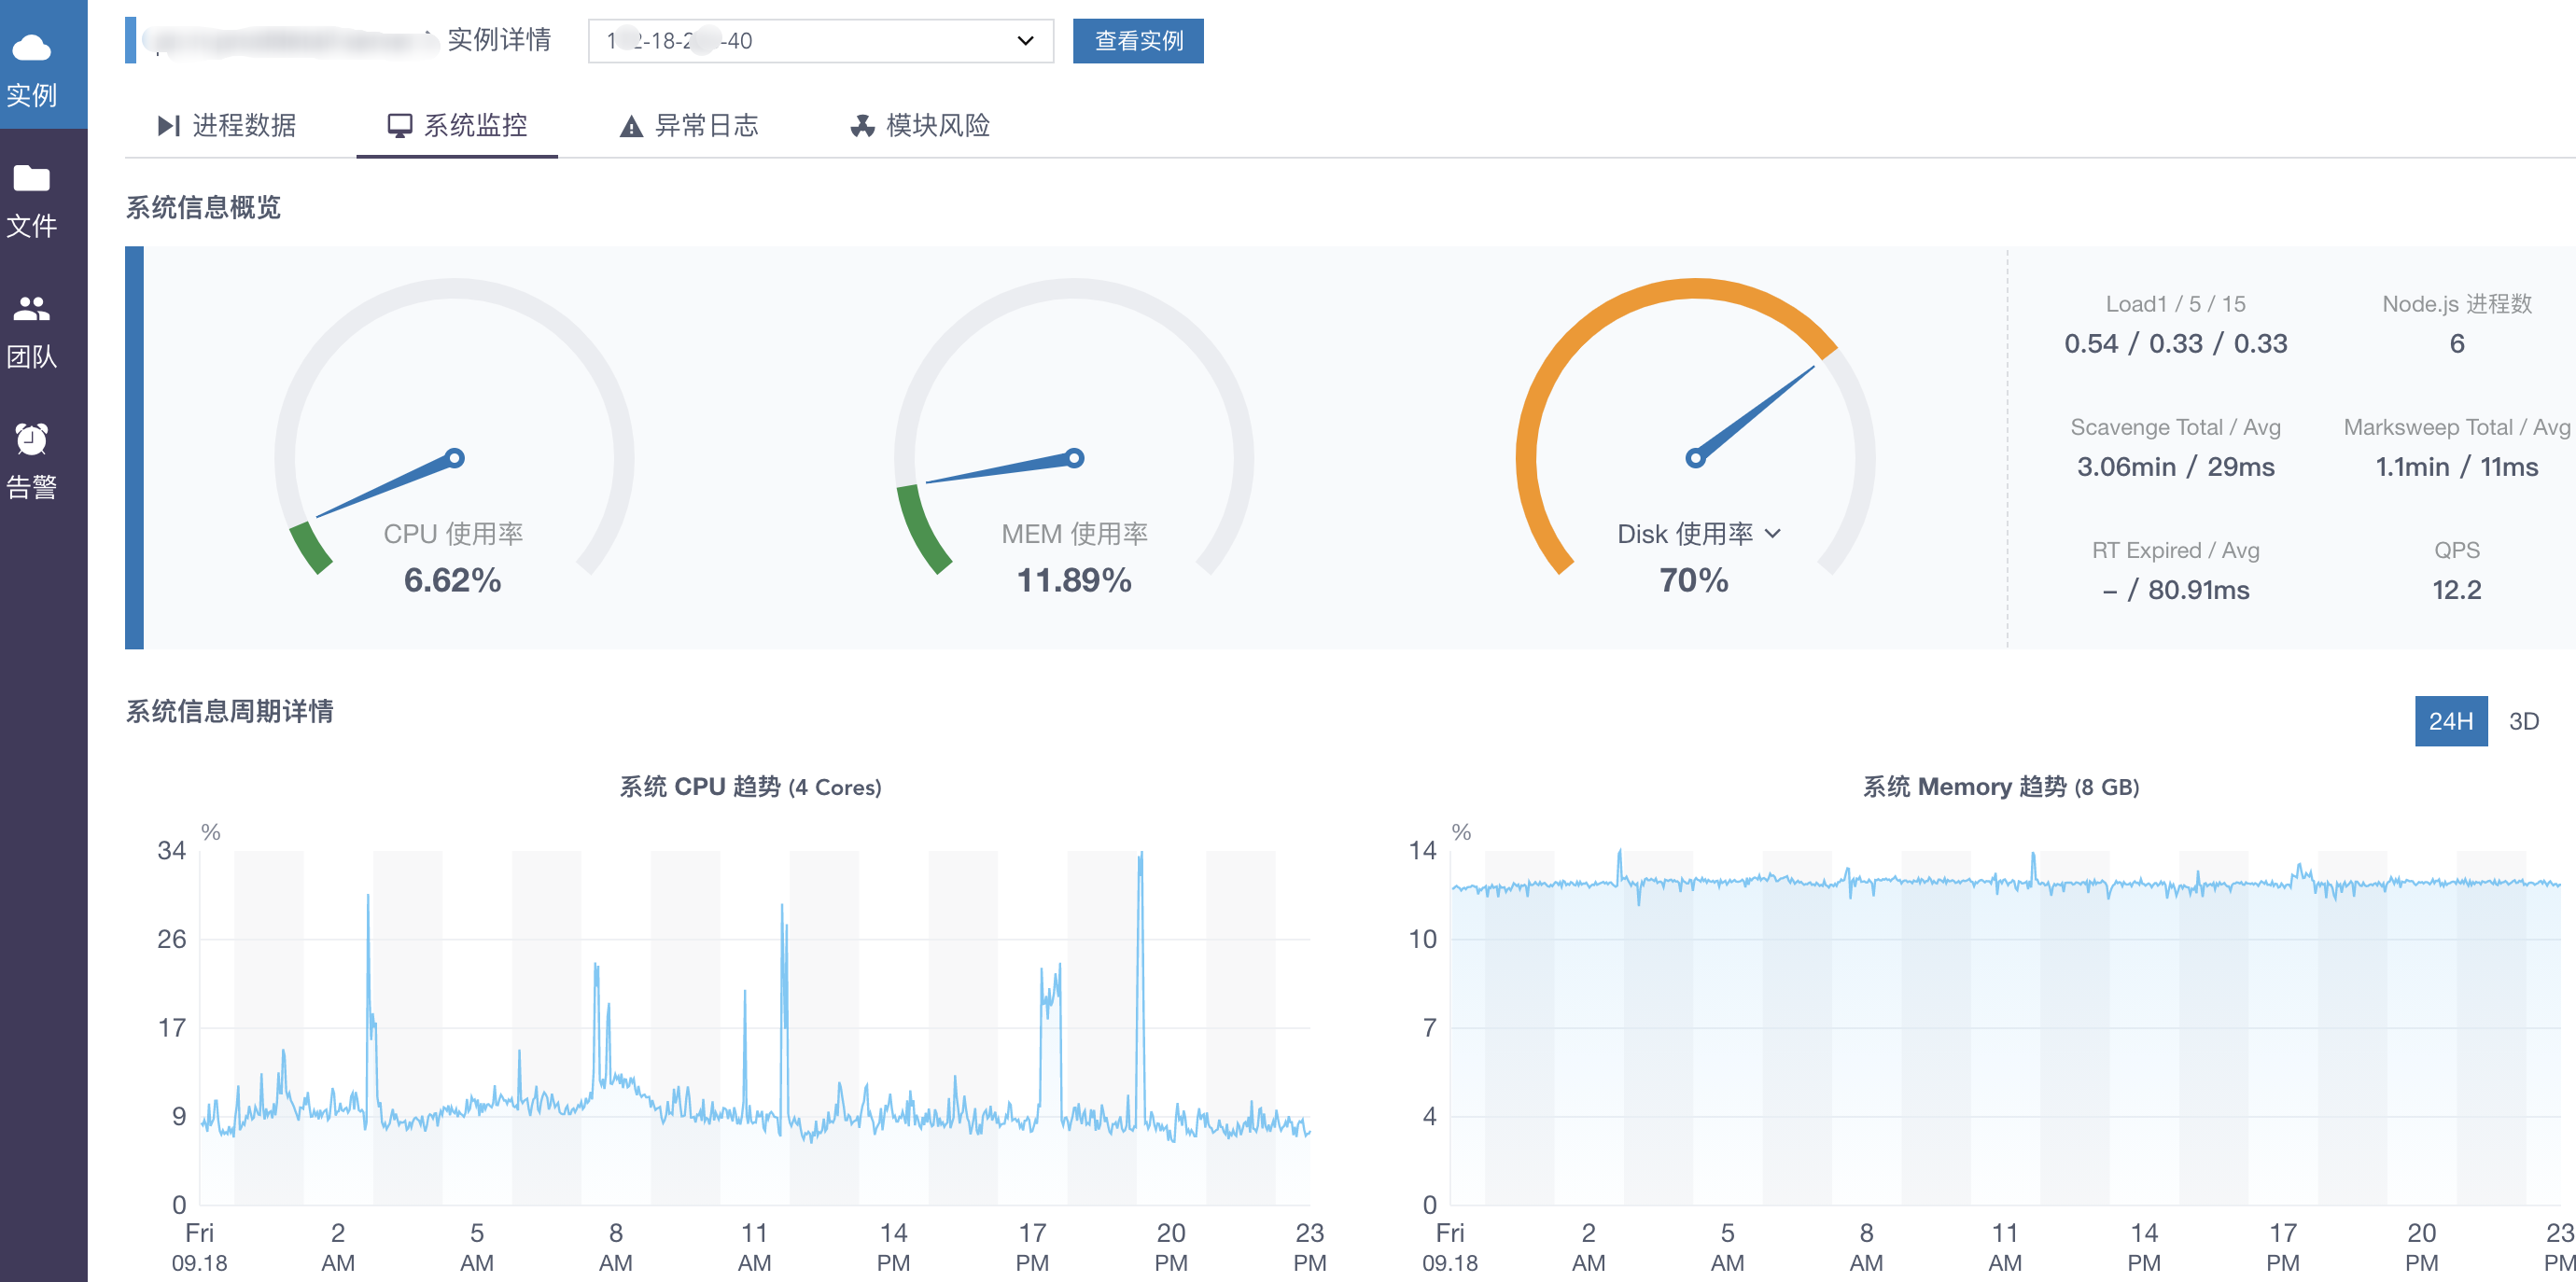Open the 文件 folder icon in sidebar

[32, 179]
